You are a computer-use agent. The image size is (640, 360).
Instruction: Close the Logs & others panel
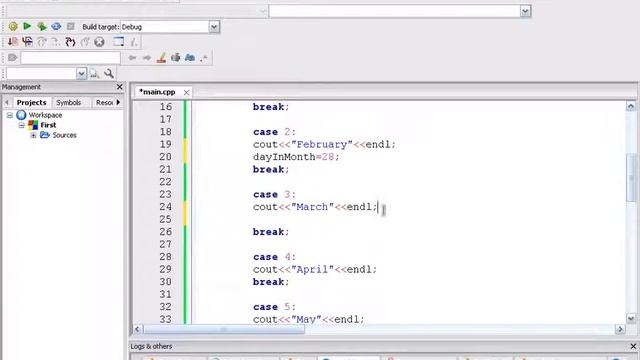click(x=633, y=346)
